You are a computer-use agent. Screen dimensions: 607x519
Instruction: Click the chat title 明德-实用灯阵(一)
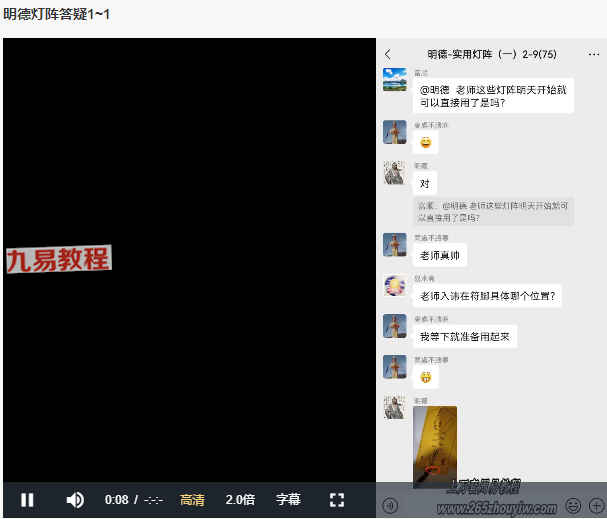click(x=492, y=54)
